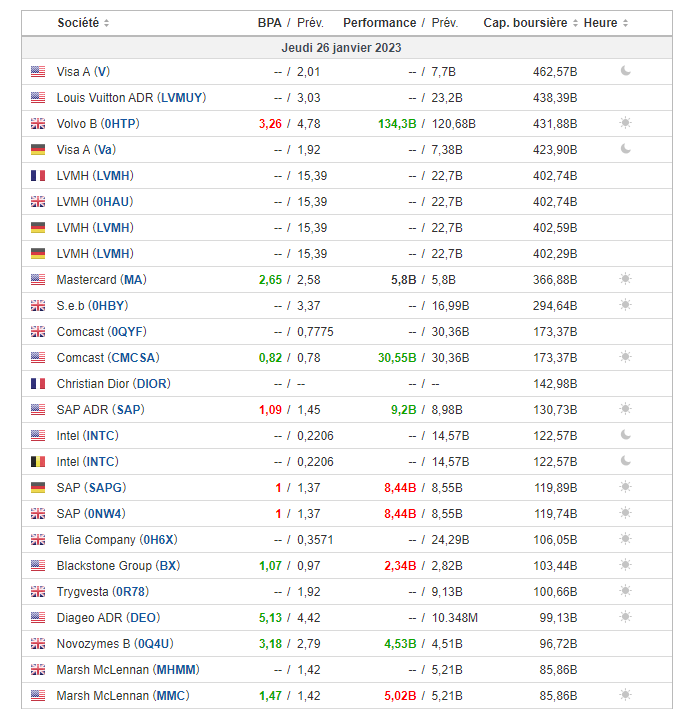Click the US flag beside Diageo ADR

38,617
